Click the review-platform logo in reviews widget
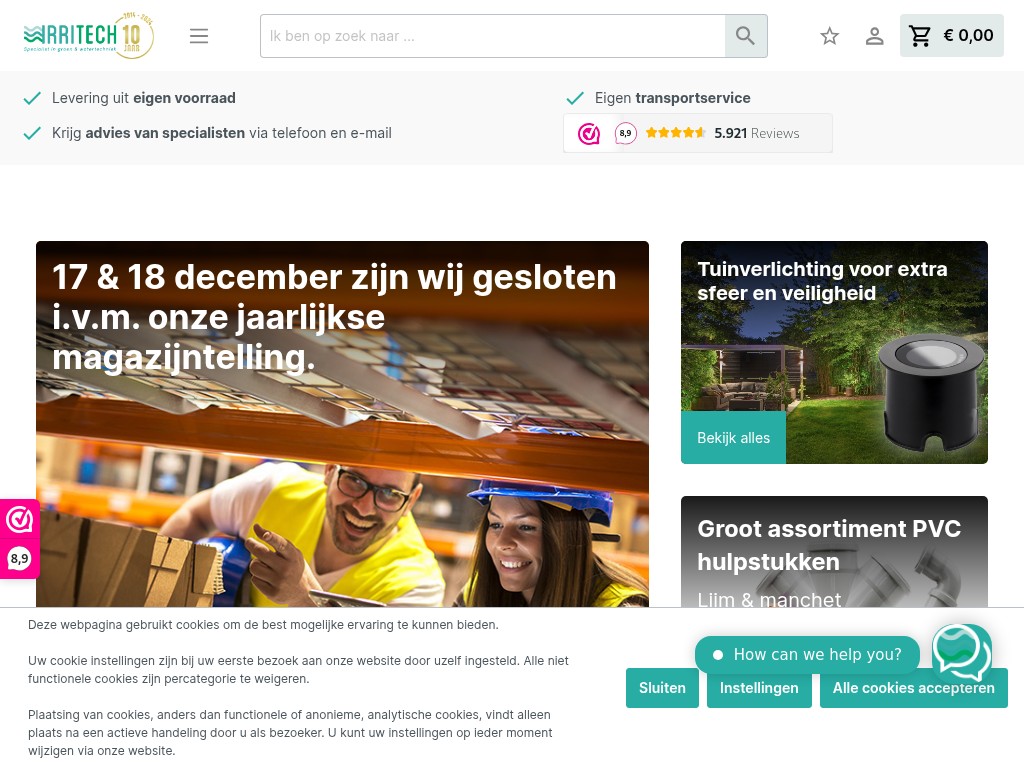 588,134
